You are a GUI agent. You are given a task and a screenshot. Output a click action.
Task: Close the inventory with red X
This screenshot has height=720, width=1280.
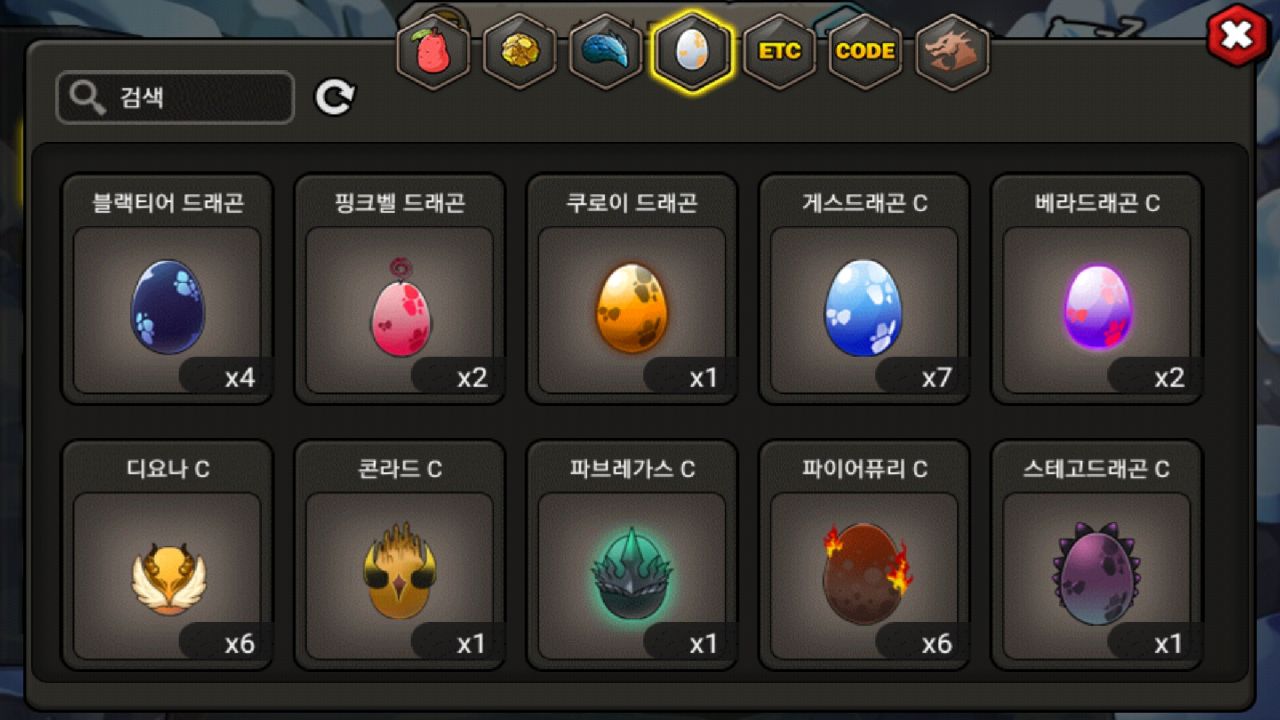[x=1237, y=36]
